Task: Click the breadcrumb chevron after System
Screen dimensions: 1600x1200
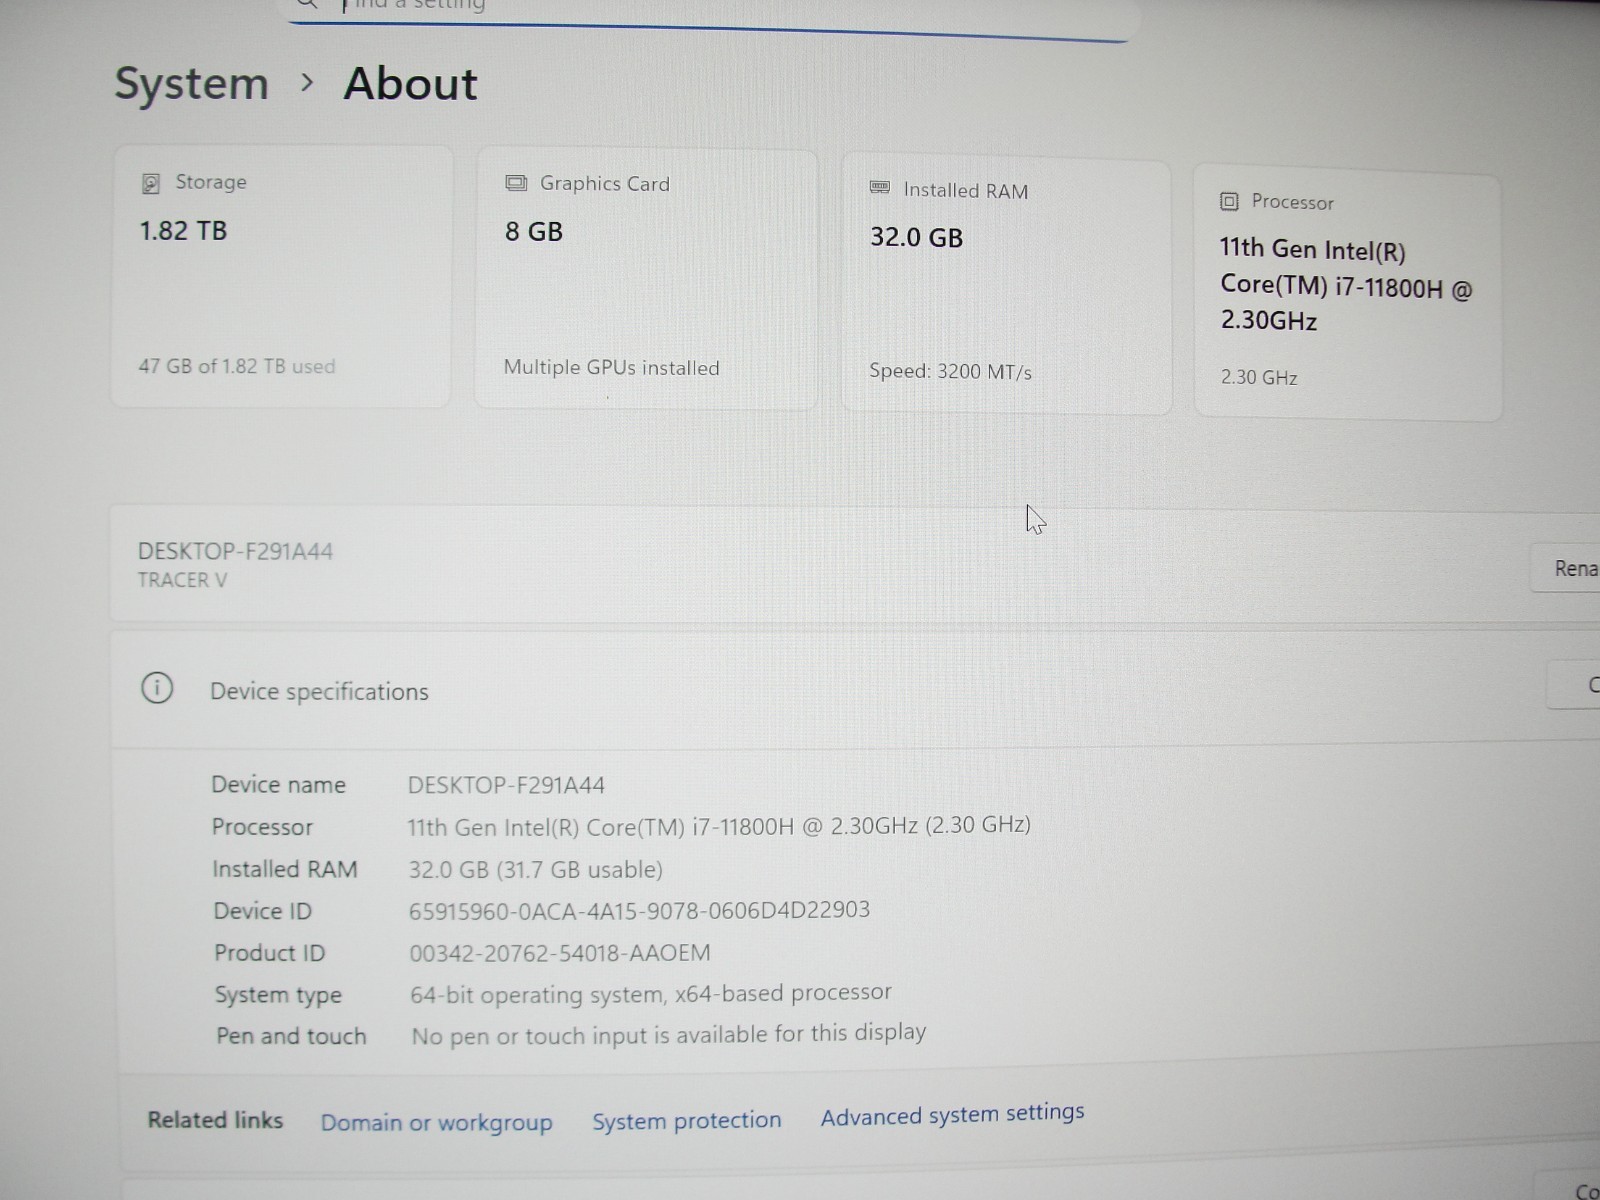Action: tap(307, 83)
